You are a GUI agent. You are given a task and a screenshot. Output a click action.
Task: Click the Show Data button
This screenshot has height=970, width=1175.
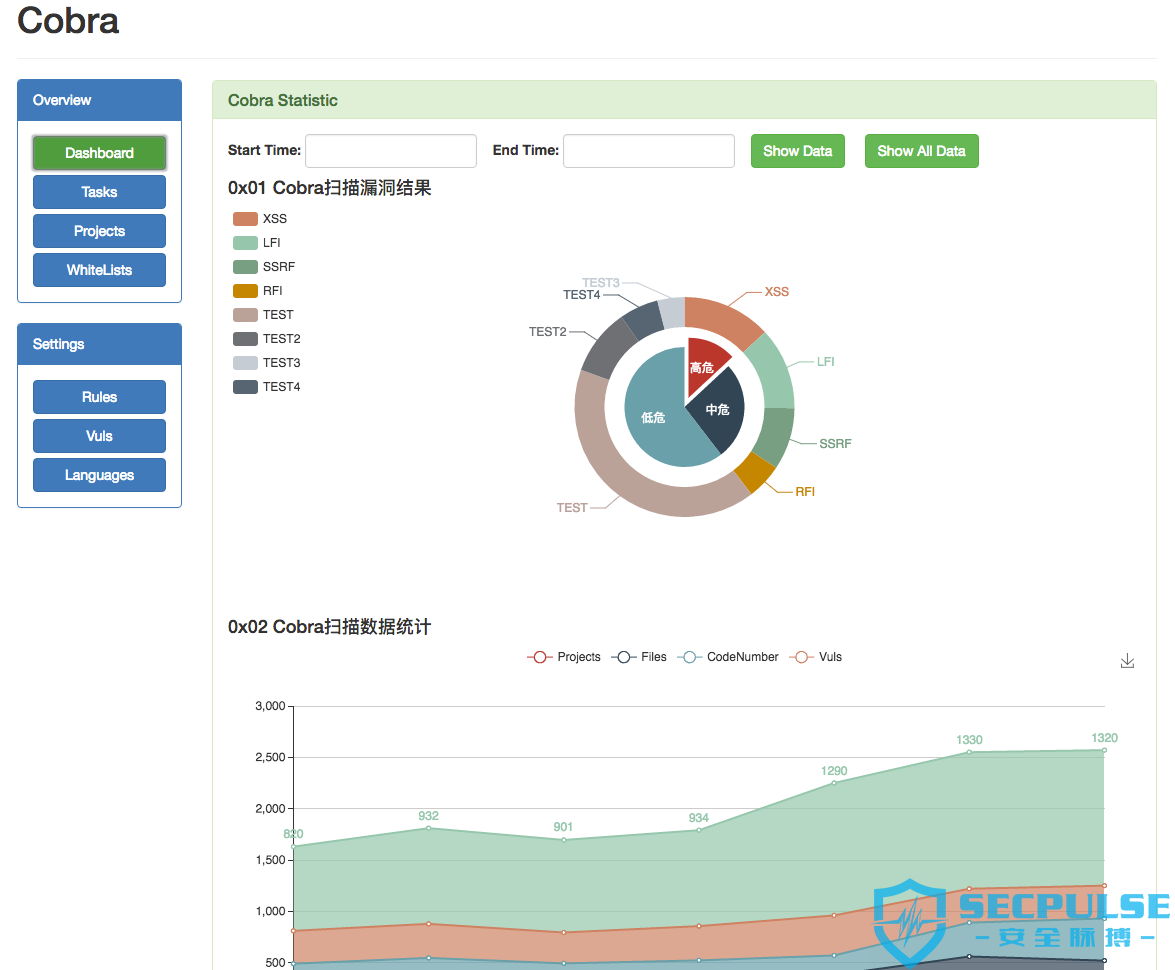click(797, 151)
